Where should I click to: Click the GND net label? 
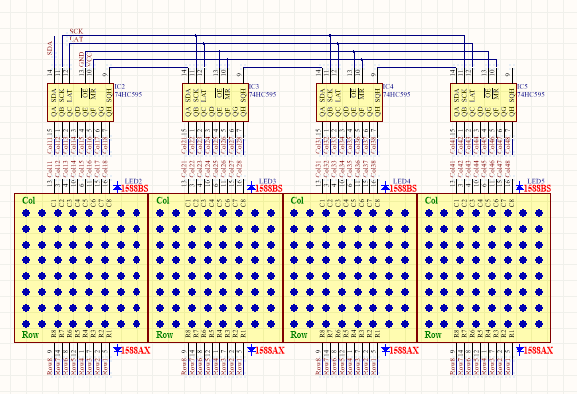pos(81,59)
